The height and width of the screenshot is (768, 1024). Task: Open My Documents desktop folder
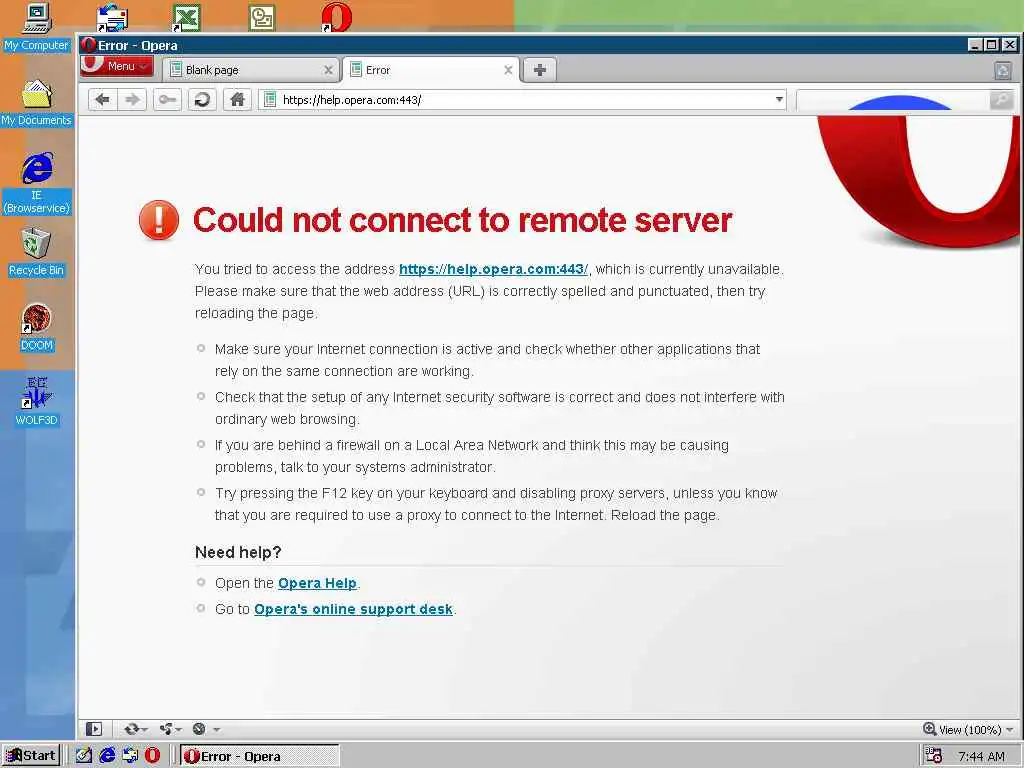[36, 103]
